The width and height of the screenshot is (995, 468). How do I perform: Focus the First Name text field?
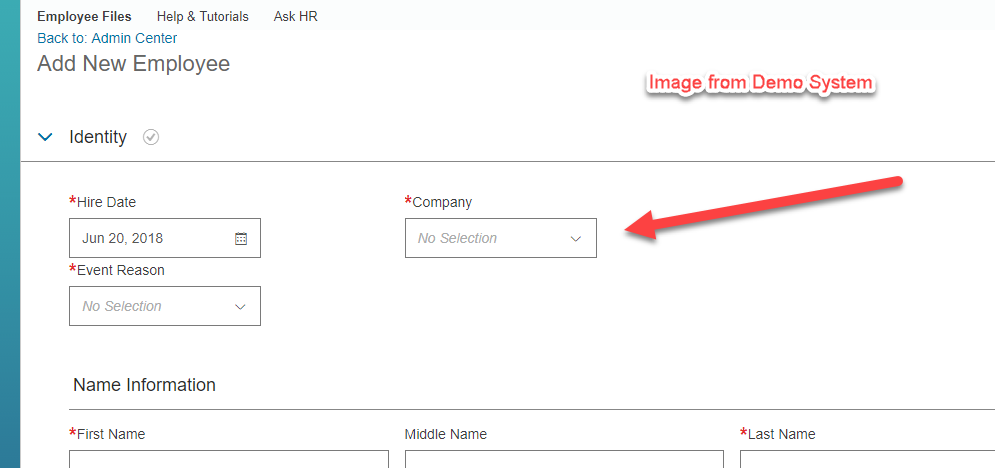coord(228,459)
